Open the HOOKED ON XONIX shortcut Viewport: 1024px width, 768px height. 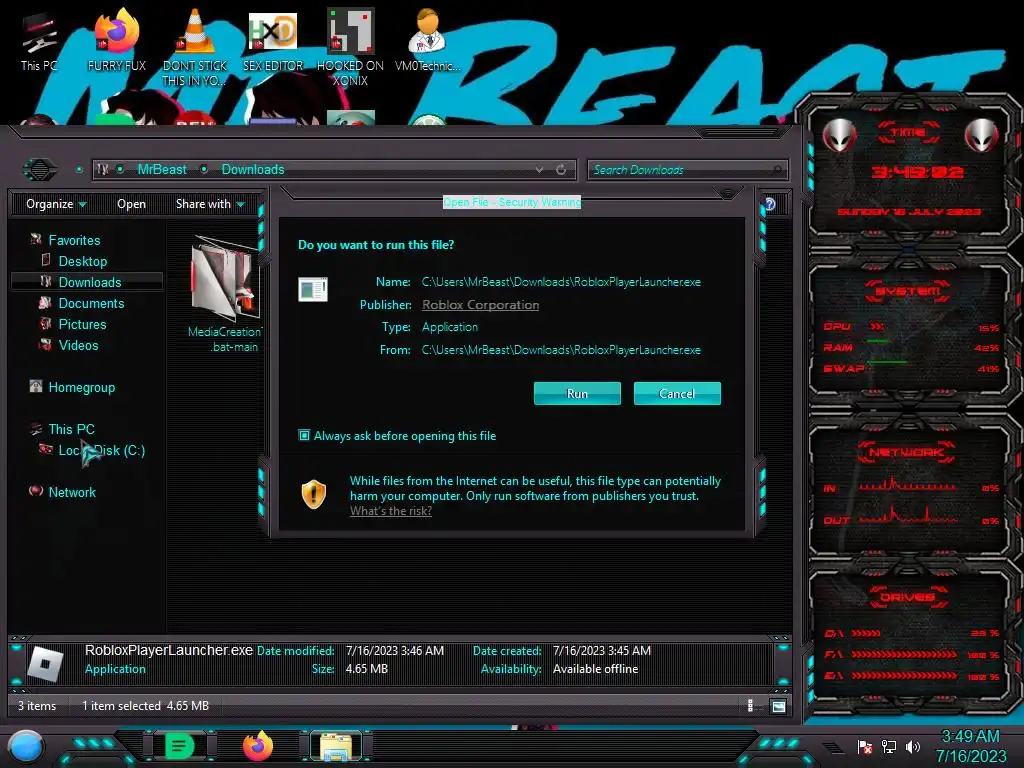pyautogui.click(x=351, y=47)
